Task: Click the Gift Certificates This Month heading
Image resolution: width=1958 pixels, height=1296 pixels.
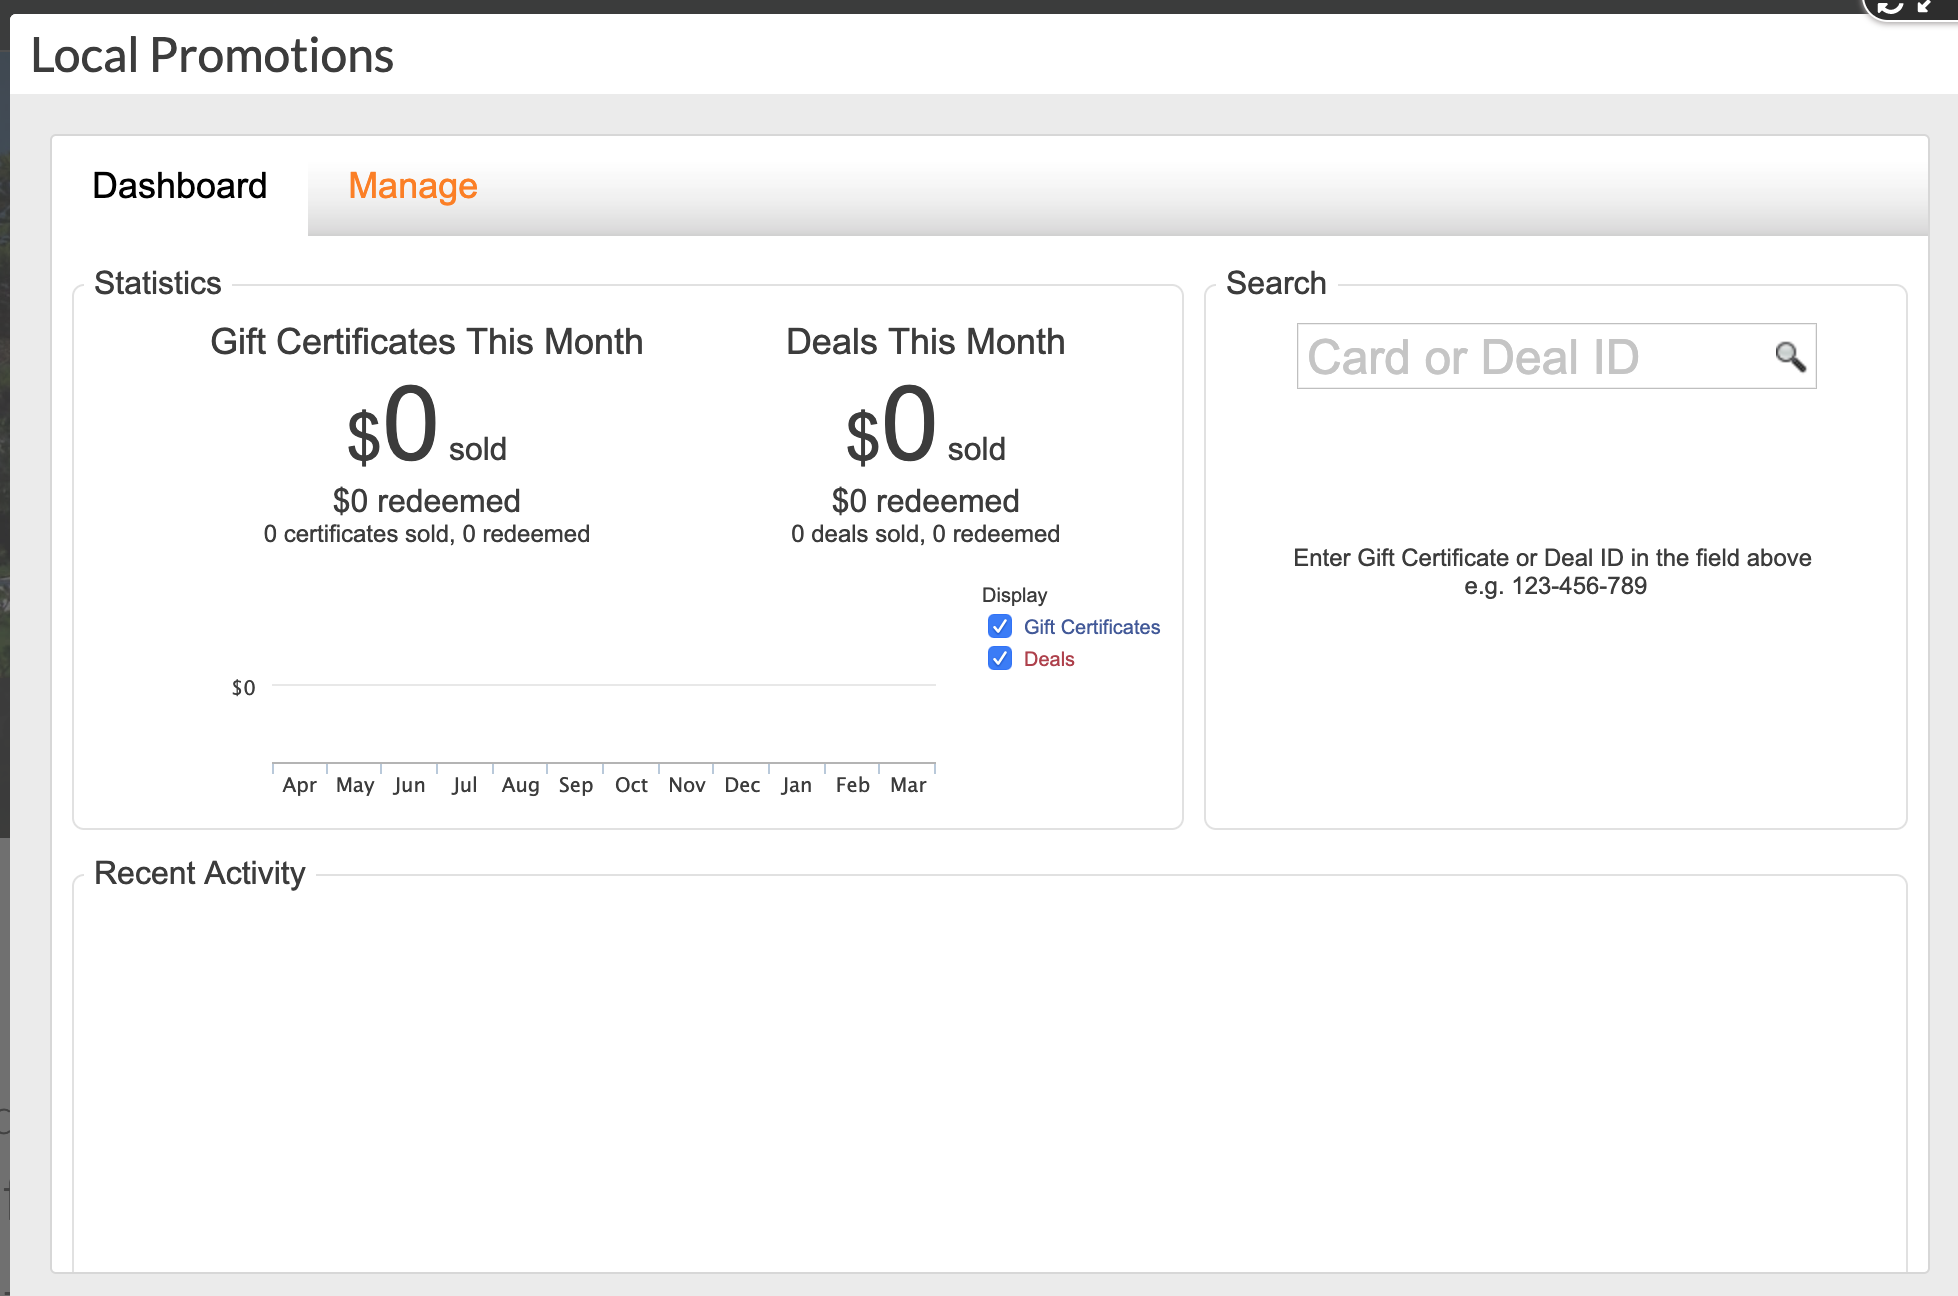Action: (x=426, y=342)
